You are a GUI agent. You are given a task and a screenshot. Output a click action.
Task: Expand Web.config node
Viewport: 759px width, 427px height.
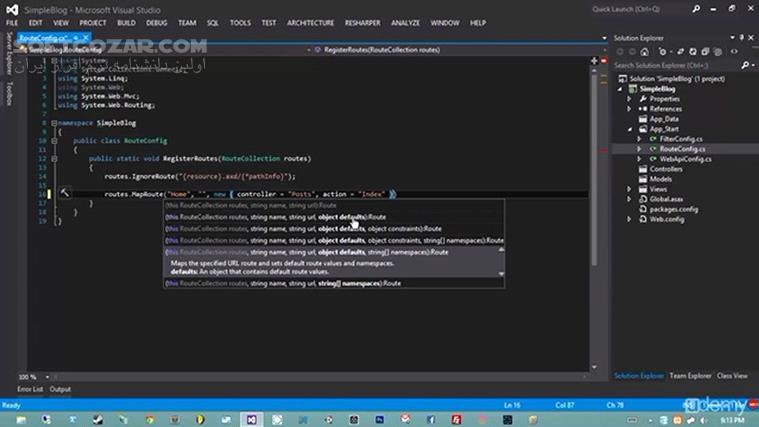click(x=629, y=219)
